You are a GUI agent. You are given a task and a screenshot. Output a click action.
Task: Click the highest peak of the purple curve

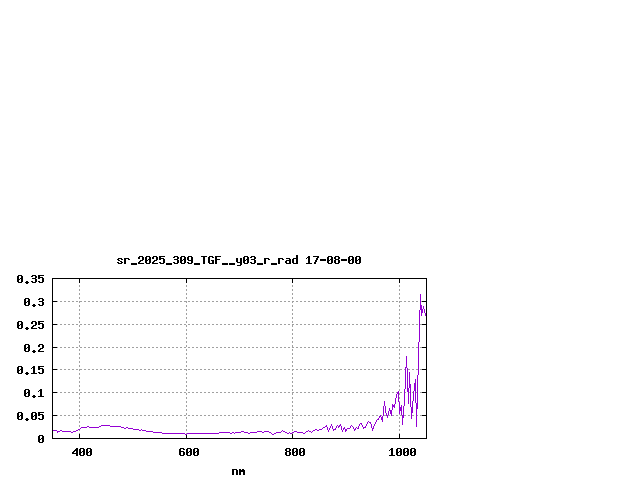420,295
